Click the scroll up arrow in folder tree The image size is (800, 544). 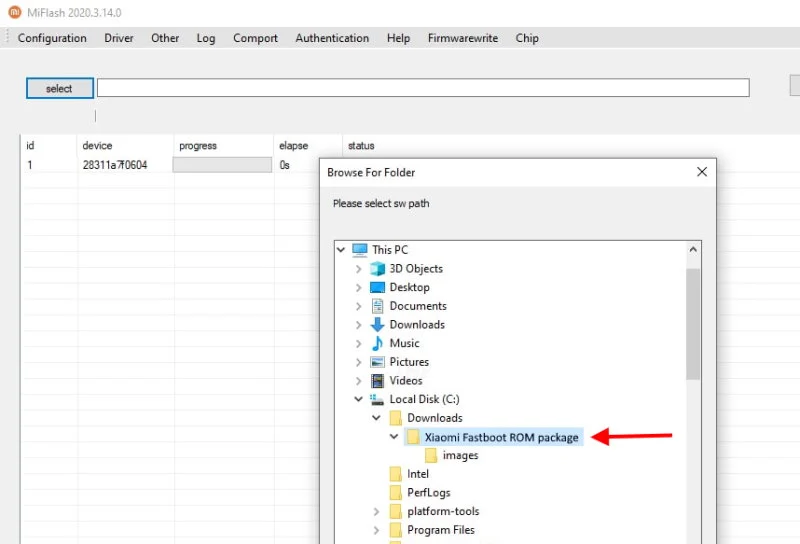(x=693, y=250)
